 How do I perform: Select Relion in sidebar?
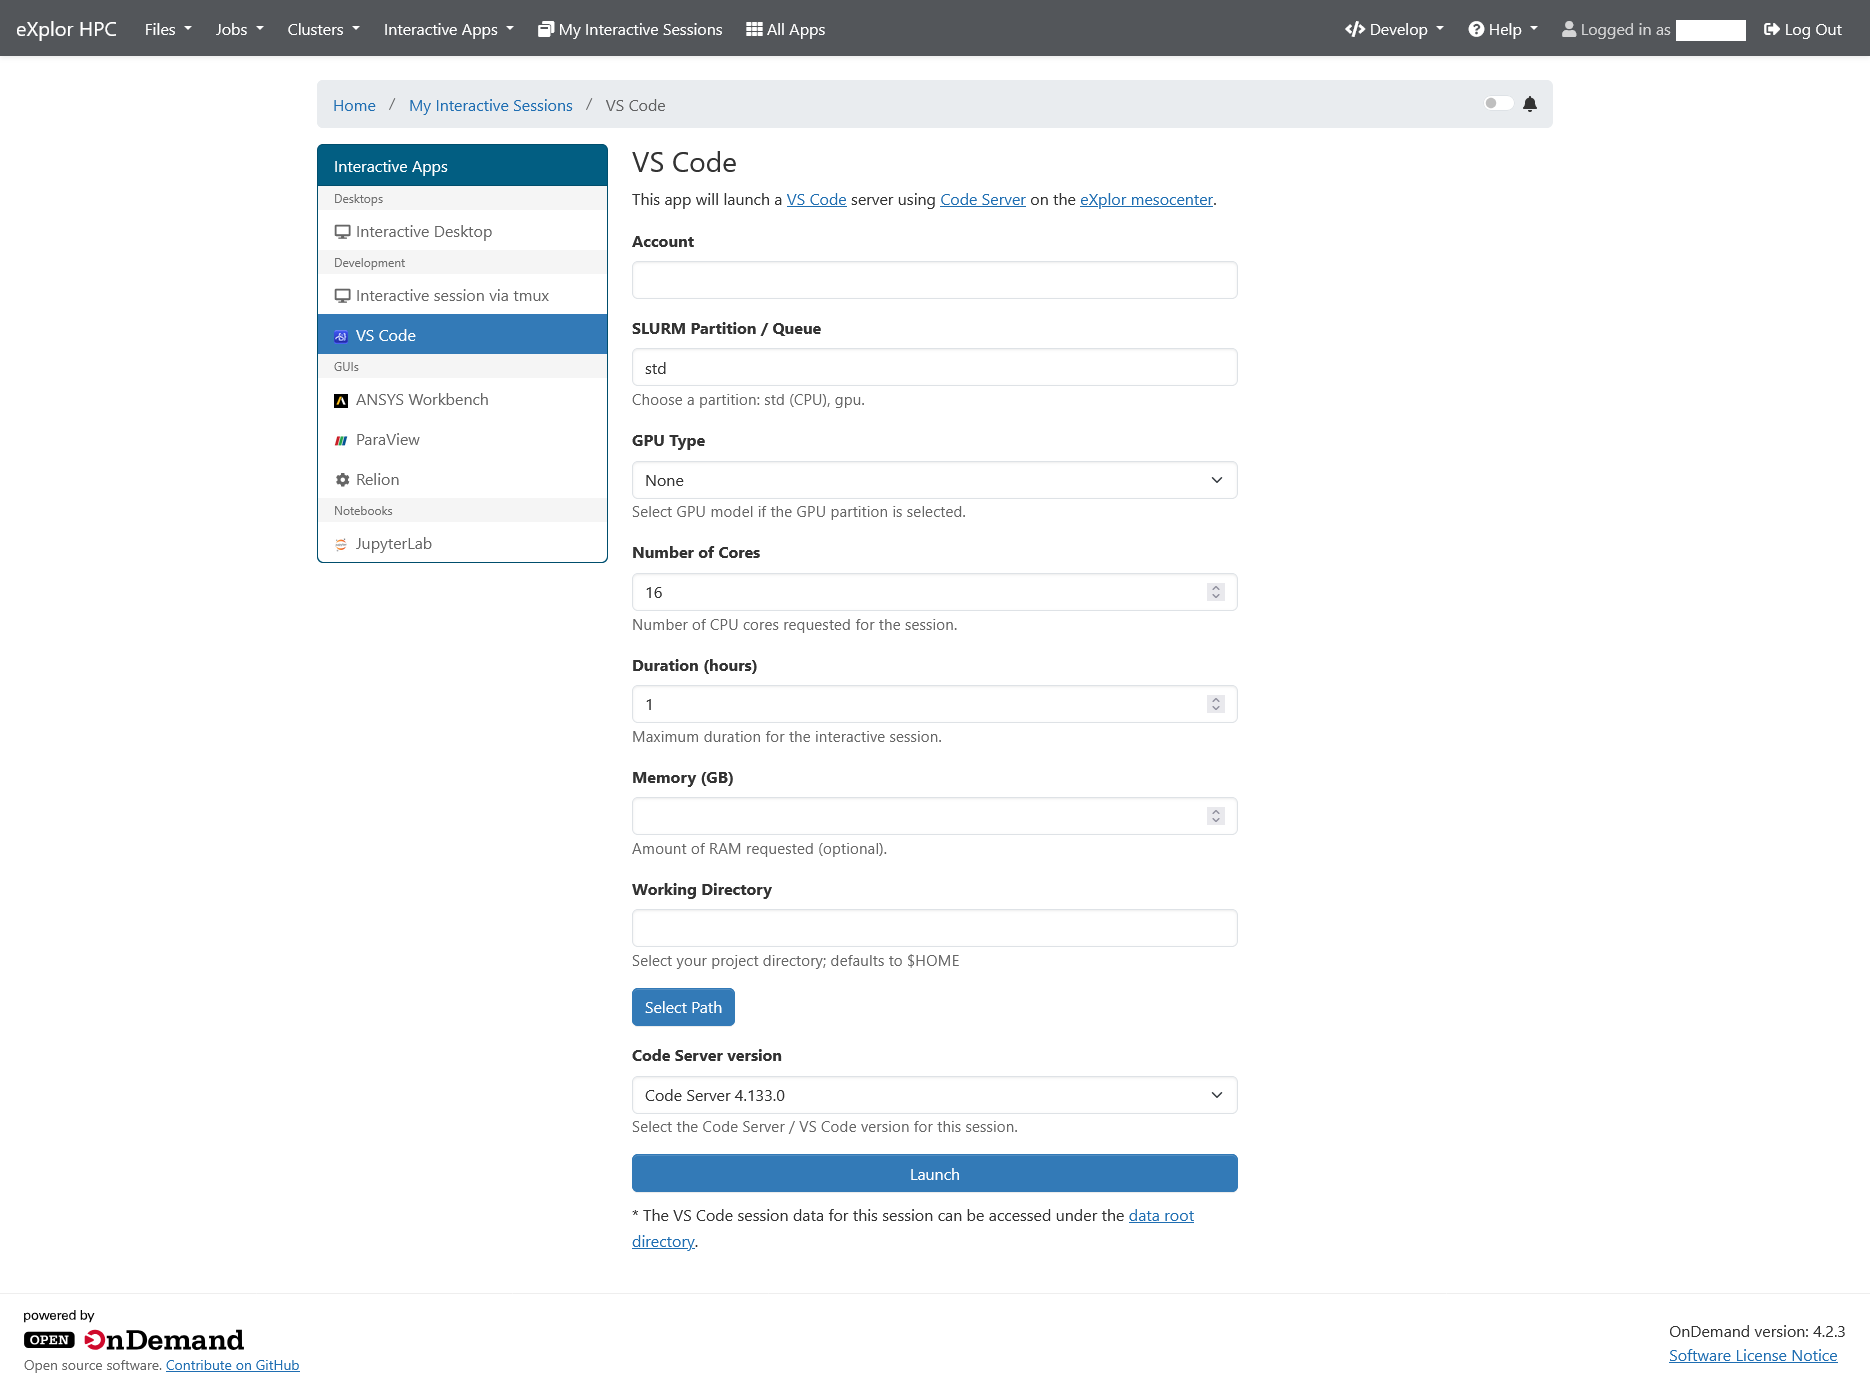click(462, 479)
